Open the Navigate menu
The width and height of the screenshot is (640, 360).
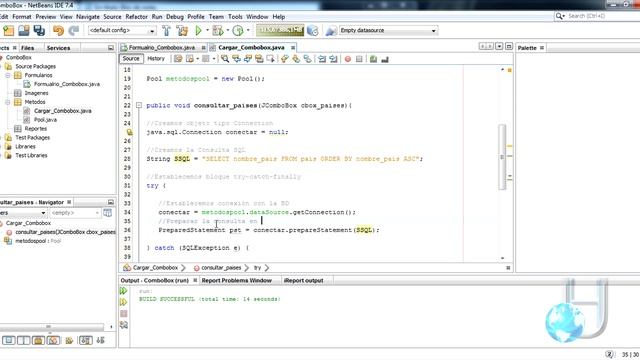(x=88, y=17)
